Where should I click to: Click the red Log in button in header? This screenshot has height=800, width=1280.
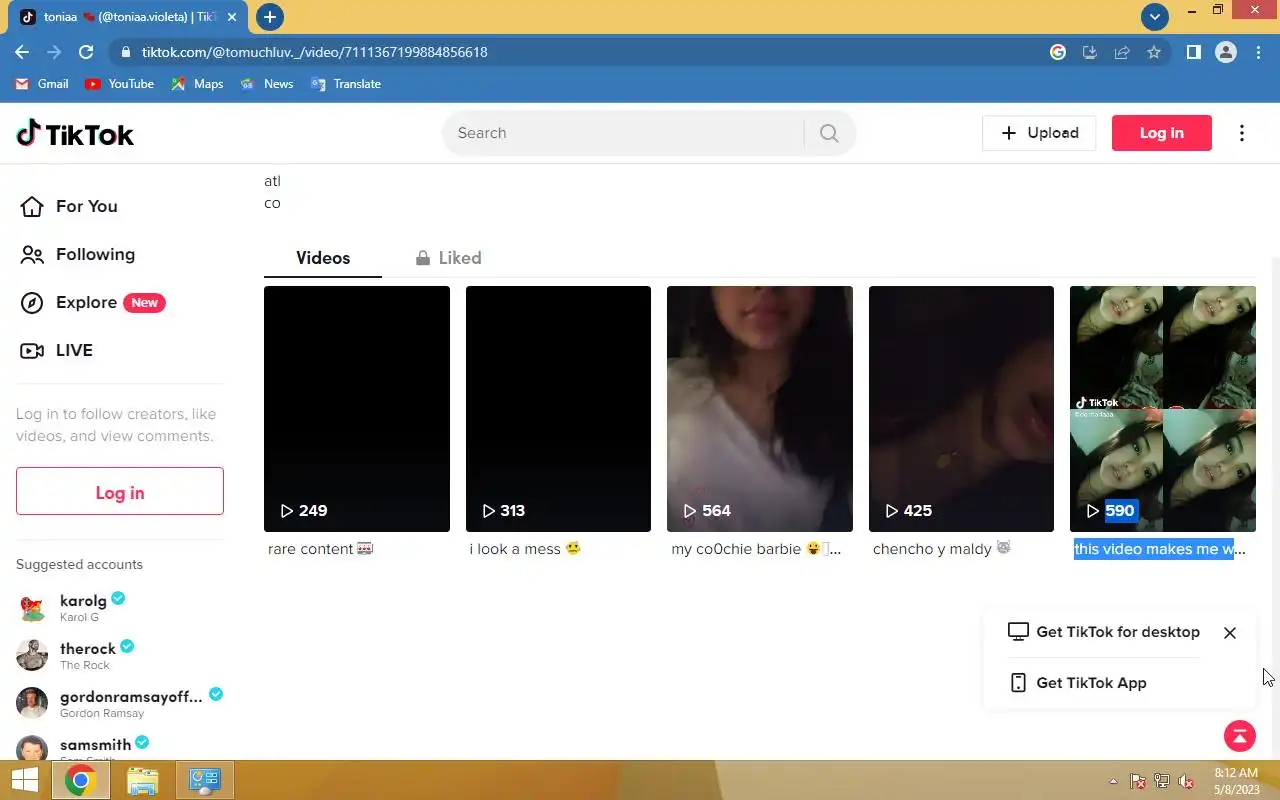point(1162,133)
